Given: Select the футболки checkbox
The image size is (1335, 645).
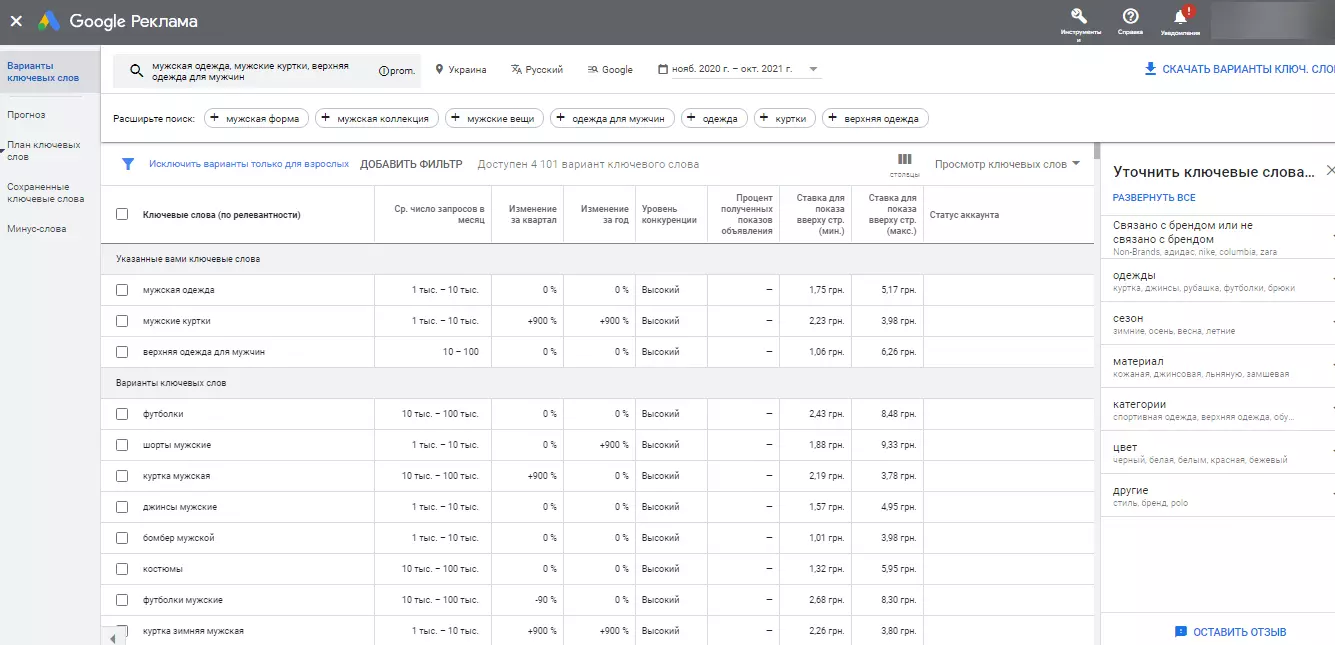Looking at the screenshot, I should click(122, 414).
